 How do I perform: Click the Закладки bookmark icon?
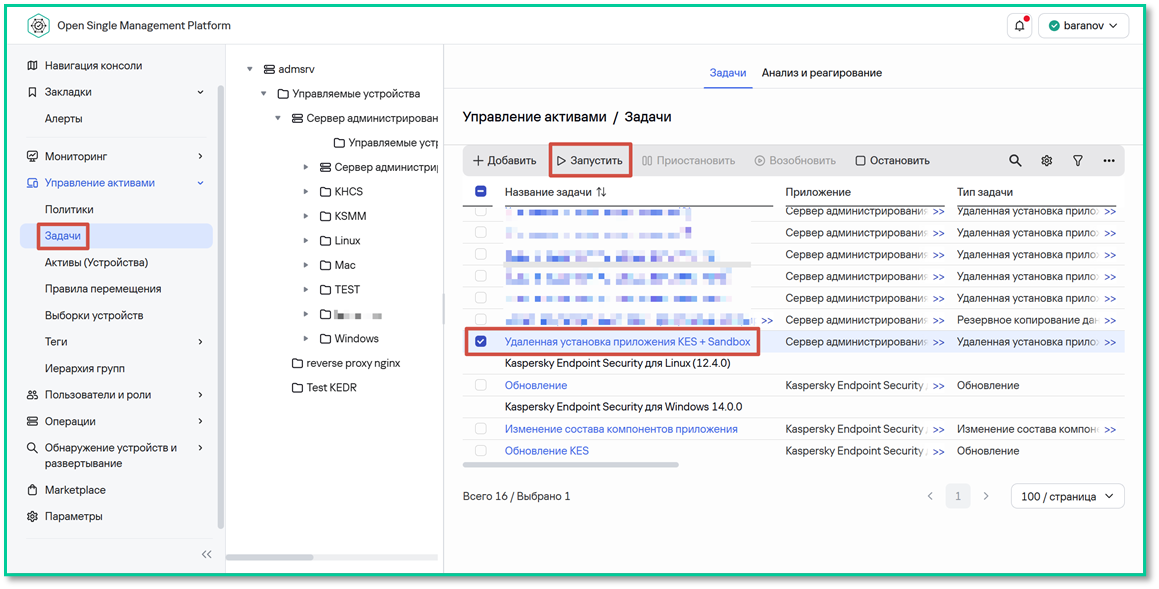tap(32, 92)
